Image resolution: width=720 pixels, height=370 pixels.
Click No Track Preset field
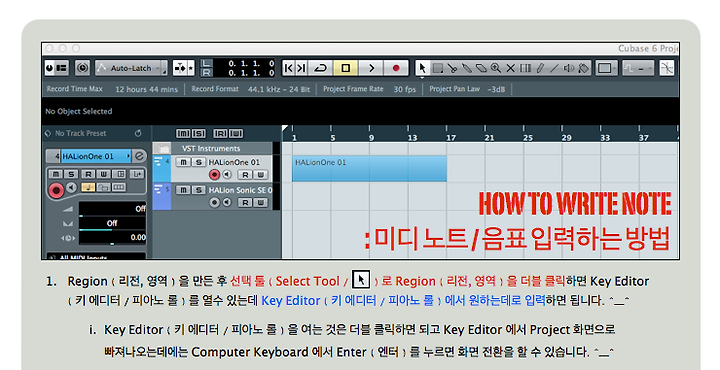click(x=80, y=133)
